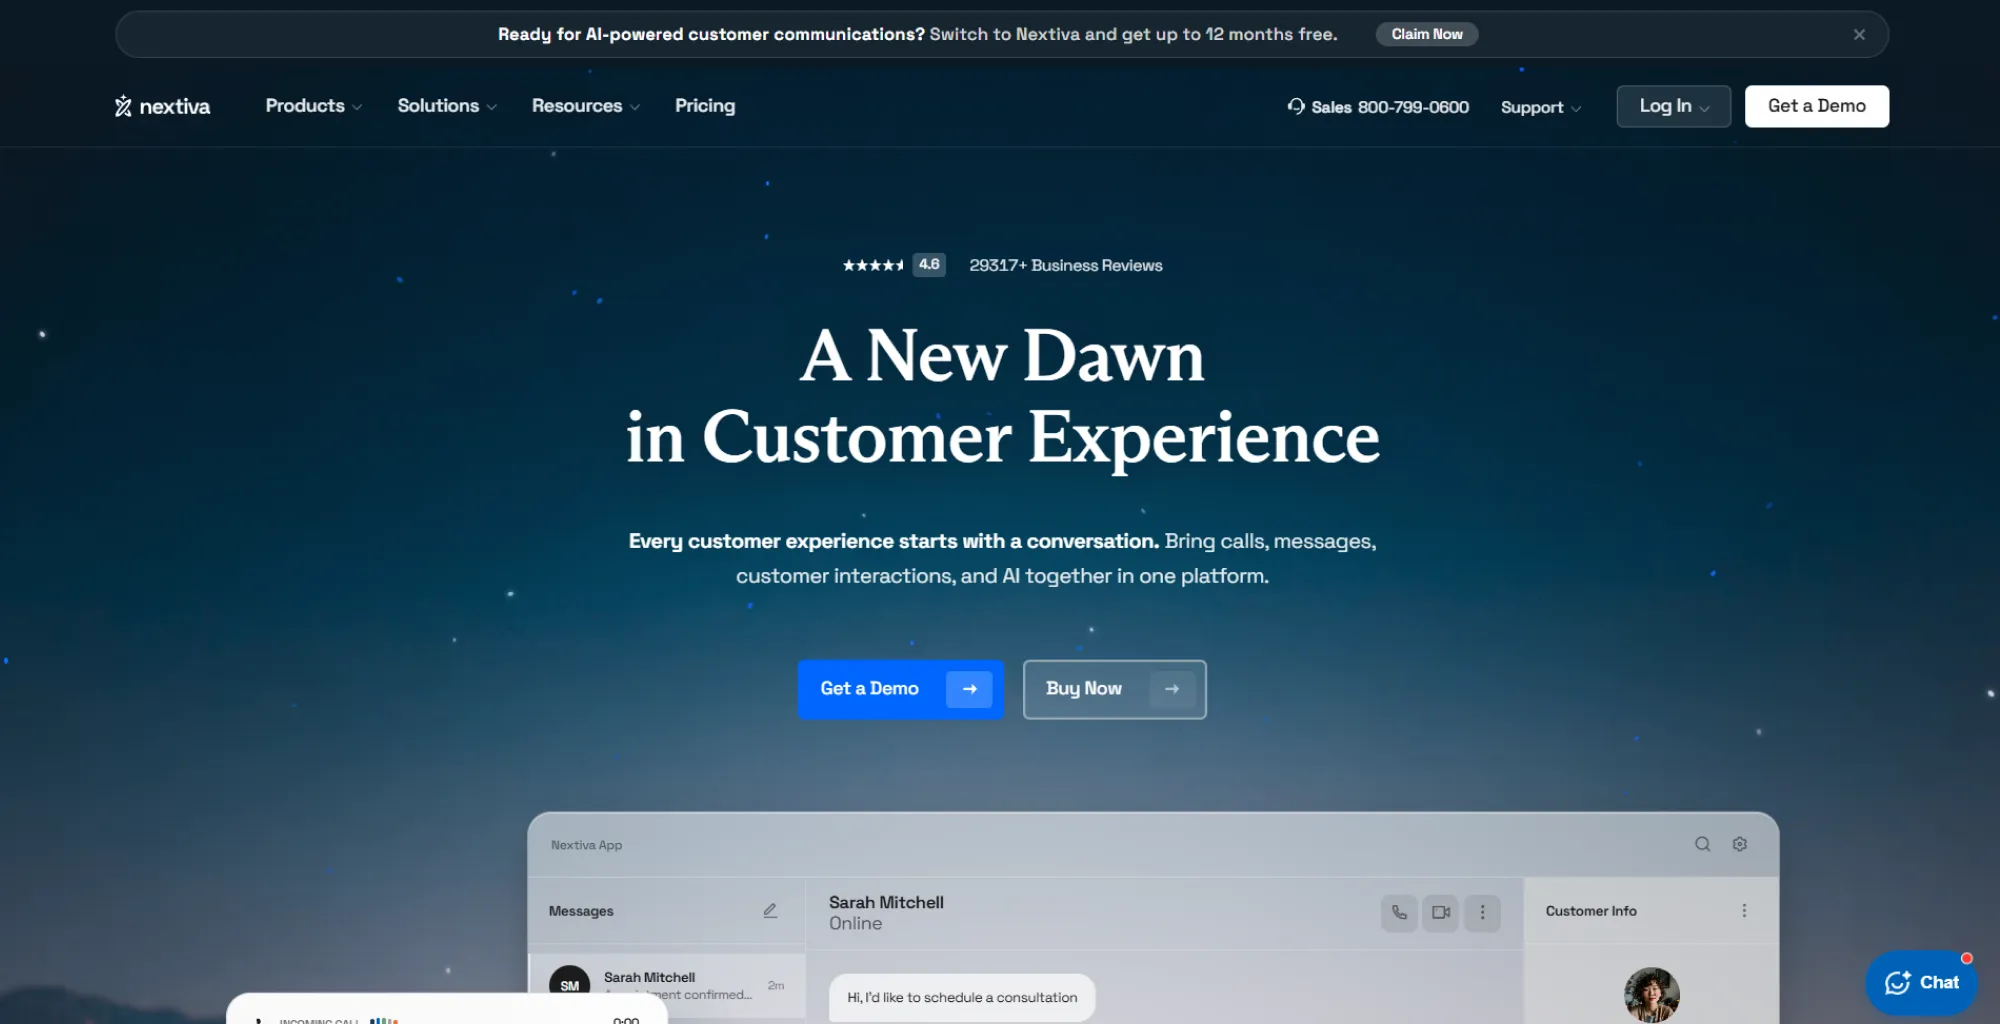Viewport: 2000px width, 1024px height.
Task: Click arrow icon on Get a Demo
Action: pos(969,689)
